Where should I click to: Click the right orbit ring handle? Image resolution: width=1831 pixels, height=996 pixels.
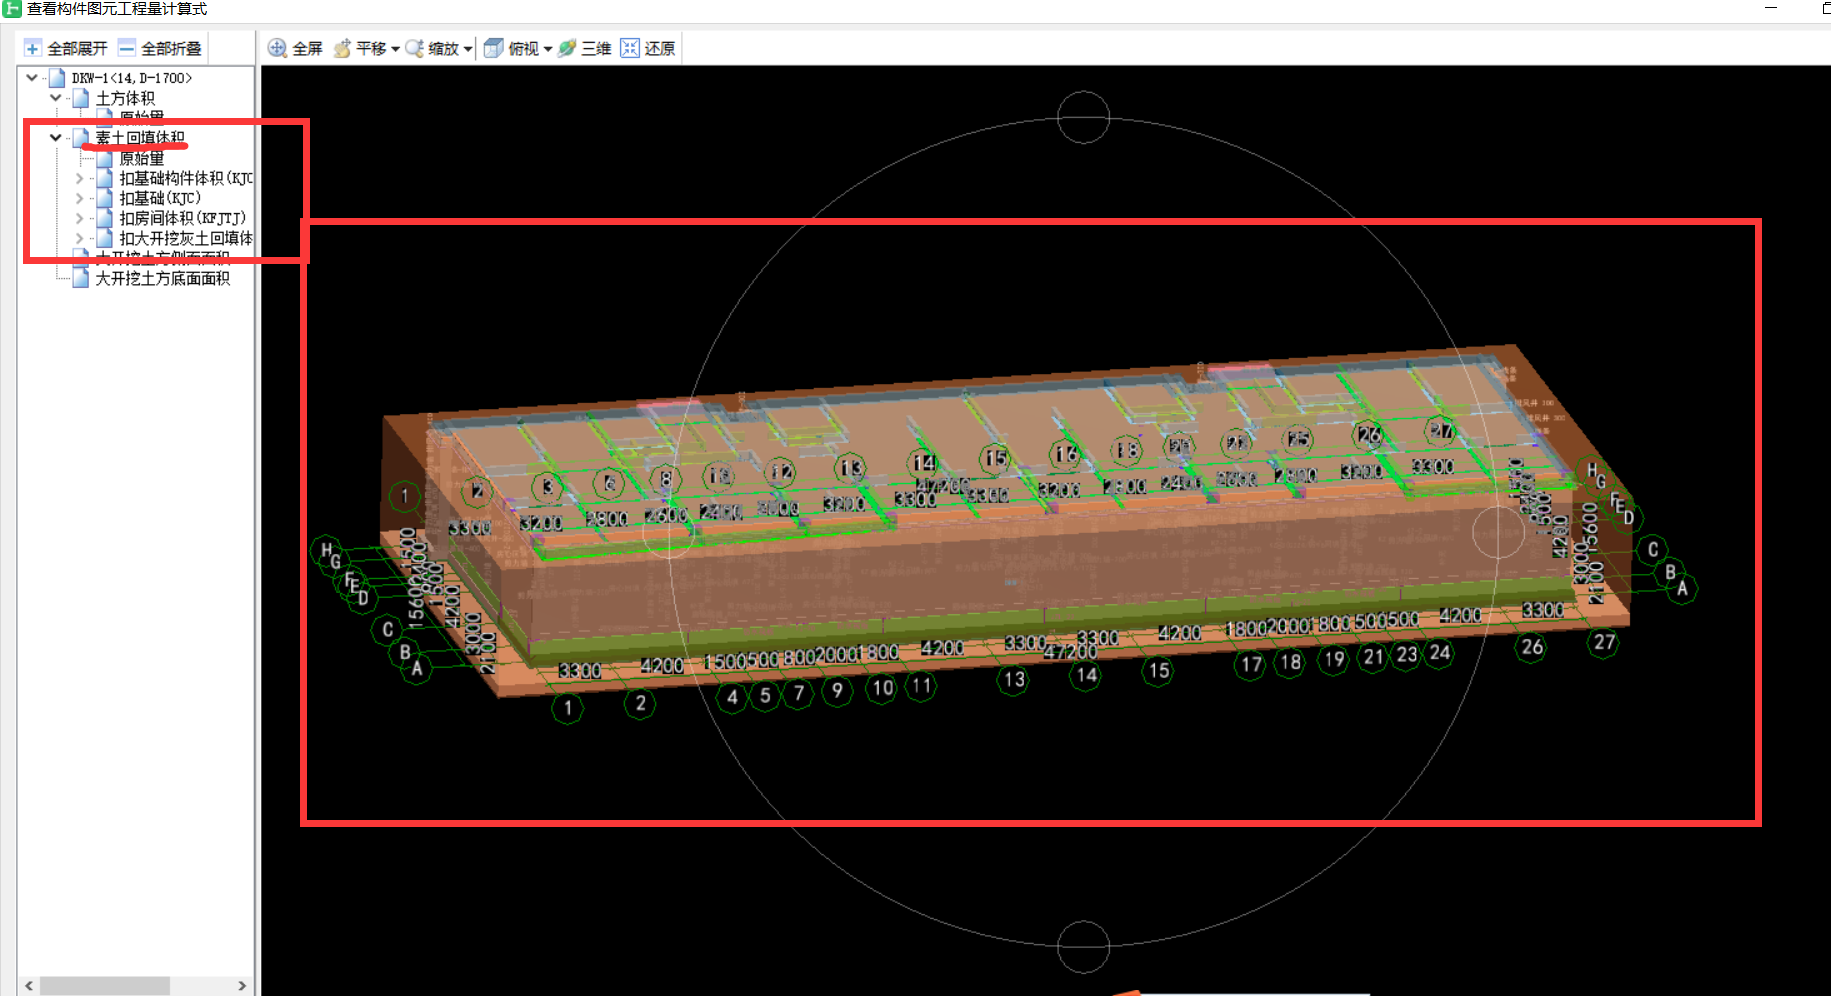1498,531
